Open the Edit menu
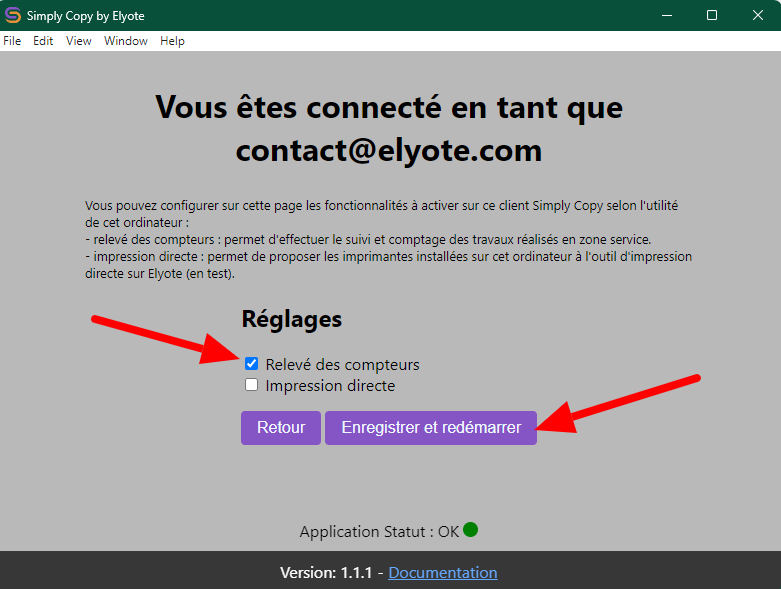Screen dimensions: 781x589 [43, 41]
